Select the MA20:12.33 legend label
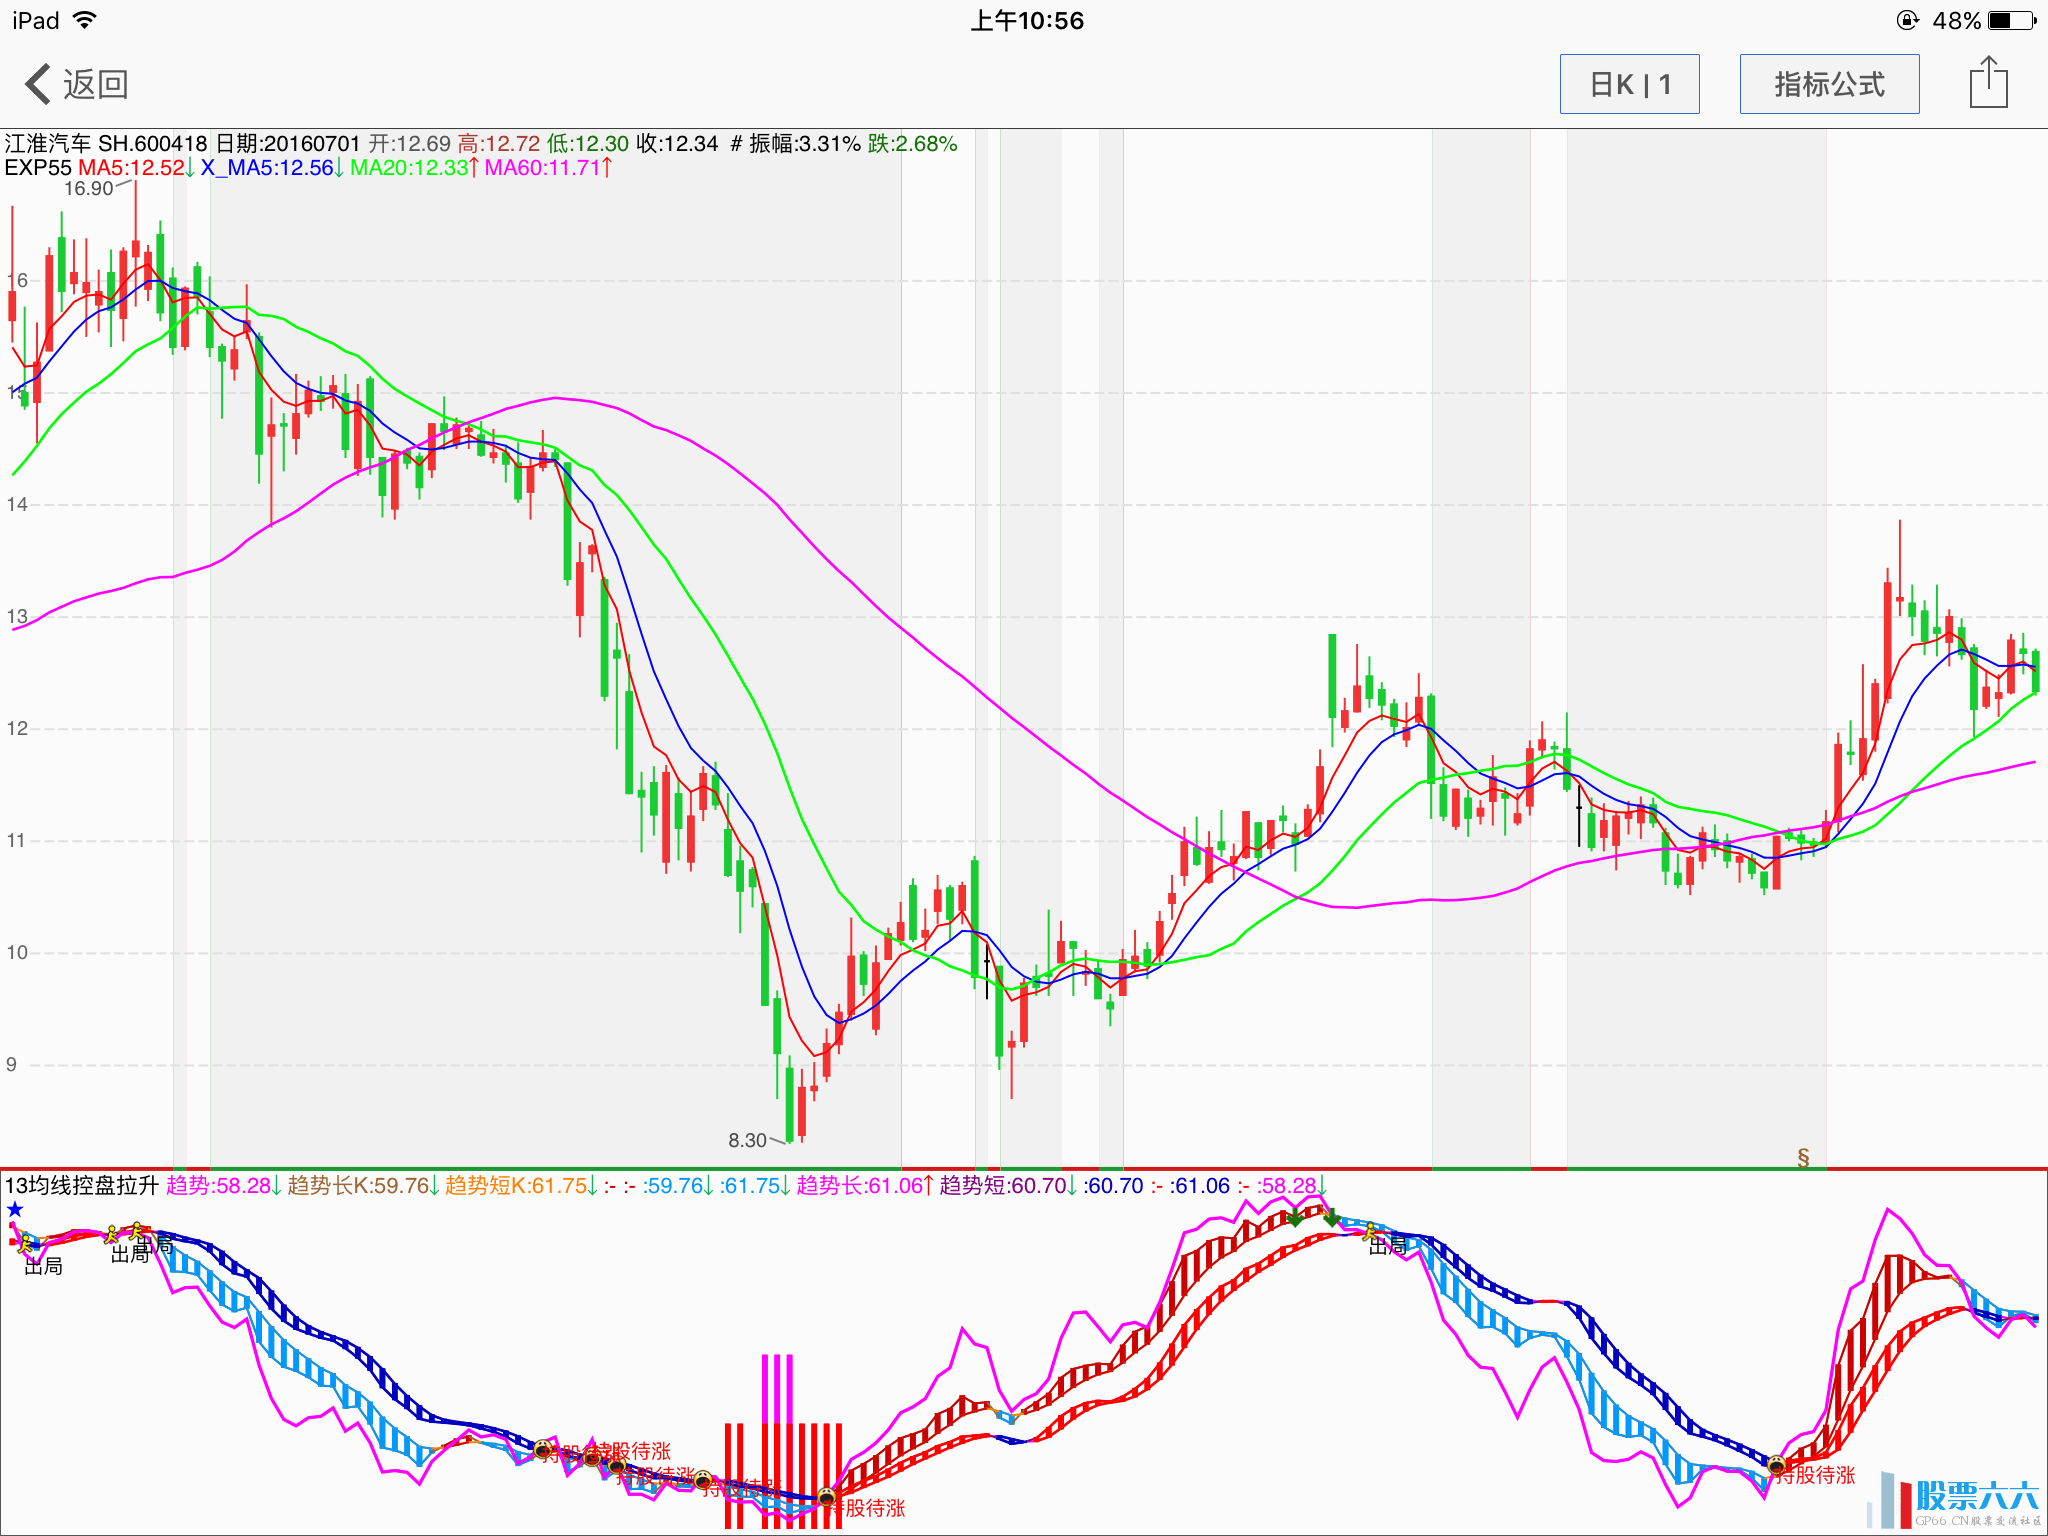Image resolution: width=2048 pixels, height=1536 pixels. pyautogui.click(x=410, y=168)
